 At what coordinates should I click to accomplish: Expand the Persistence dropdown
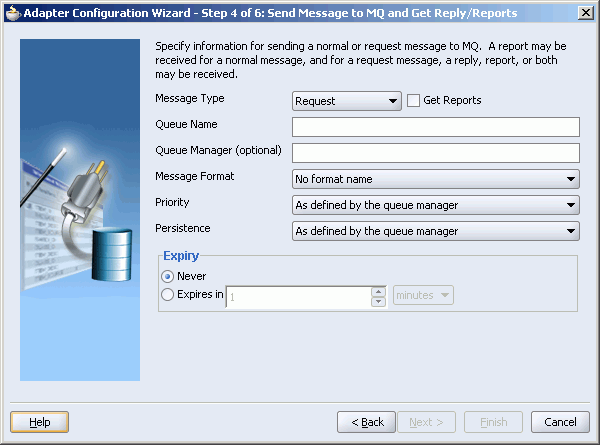436,231
